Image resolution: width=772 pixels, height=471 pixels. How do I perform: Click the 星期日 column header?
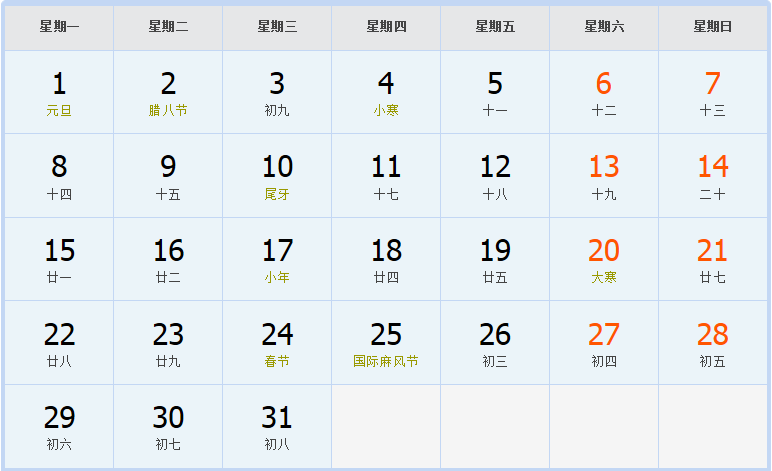coord(713,27)
